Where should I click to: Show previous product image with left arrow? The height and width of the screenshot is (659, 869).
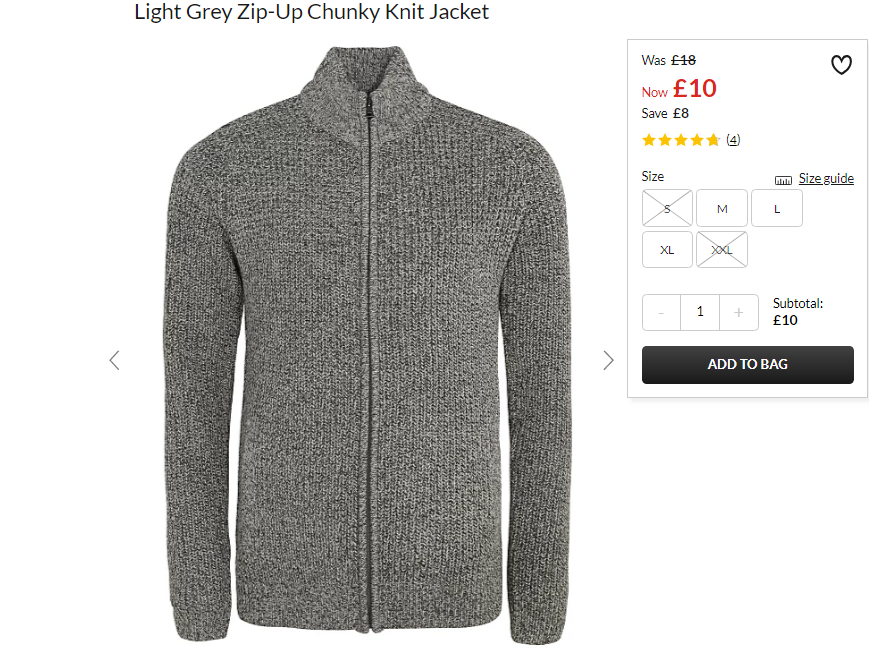point(115,360)
